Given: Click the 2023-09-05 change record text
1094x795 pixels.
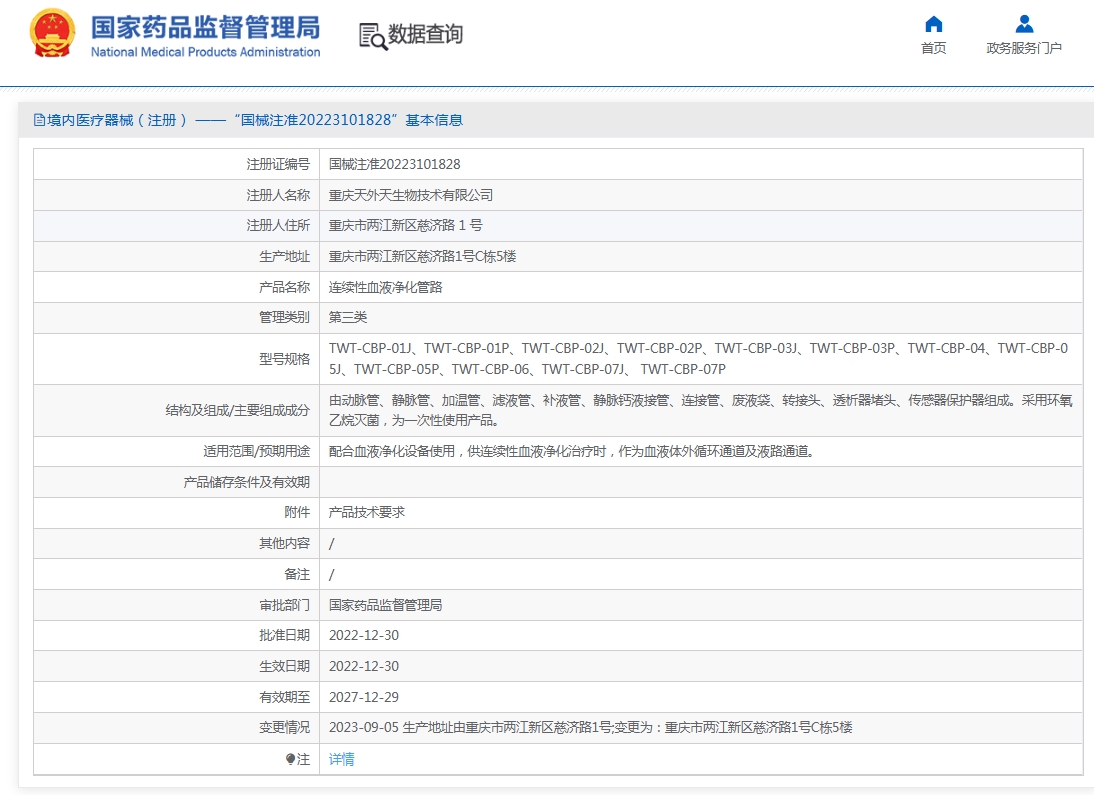Looking at the screenshot, I should click(x=590, y=727).
